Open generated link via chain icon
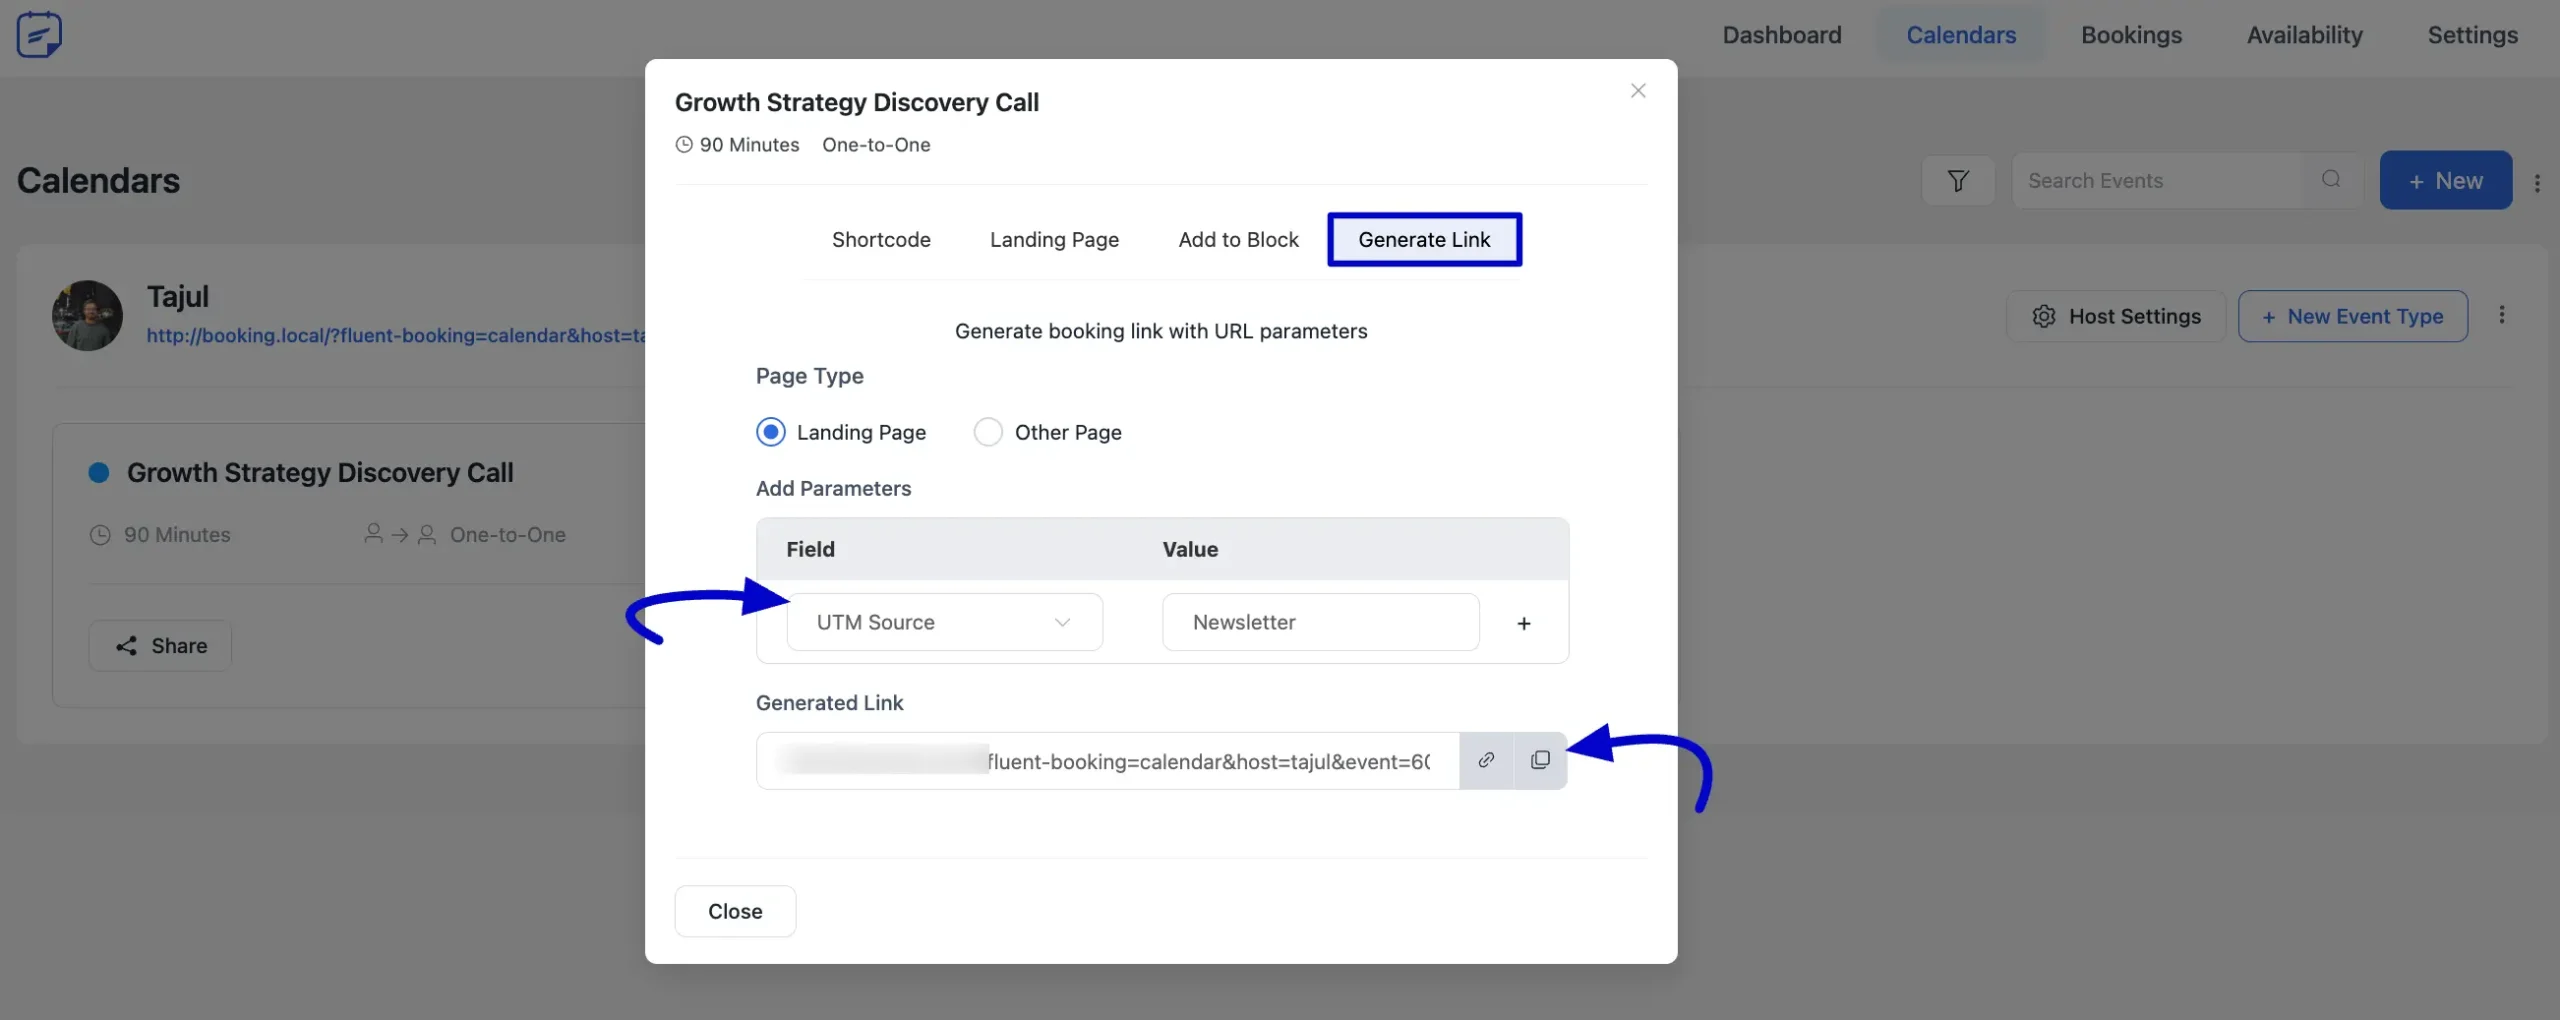 pos(1486,761)
